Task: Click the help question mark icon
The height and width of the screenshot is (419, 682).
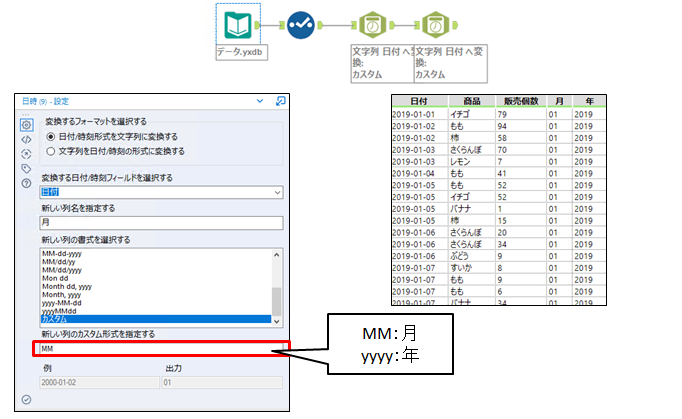Action: [26, 183]
